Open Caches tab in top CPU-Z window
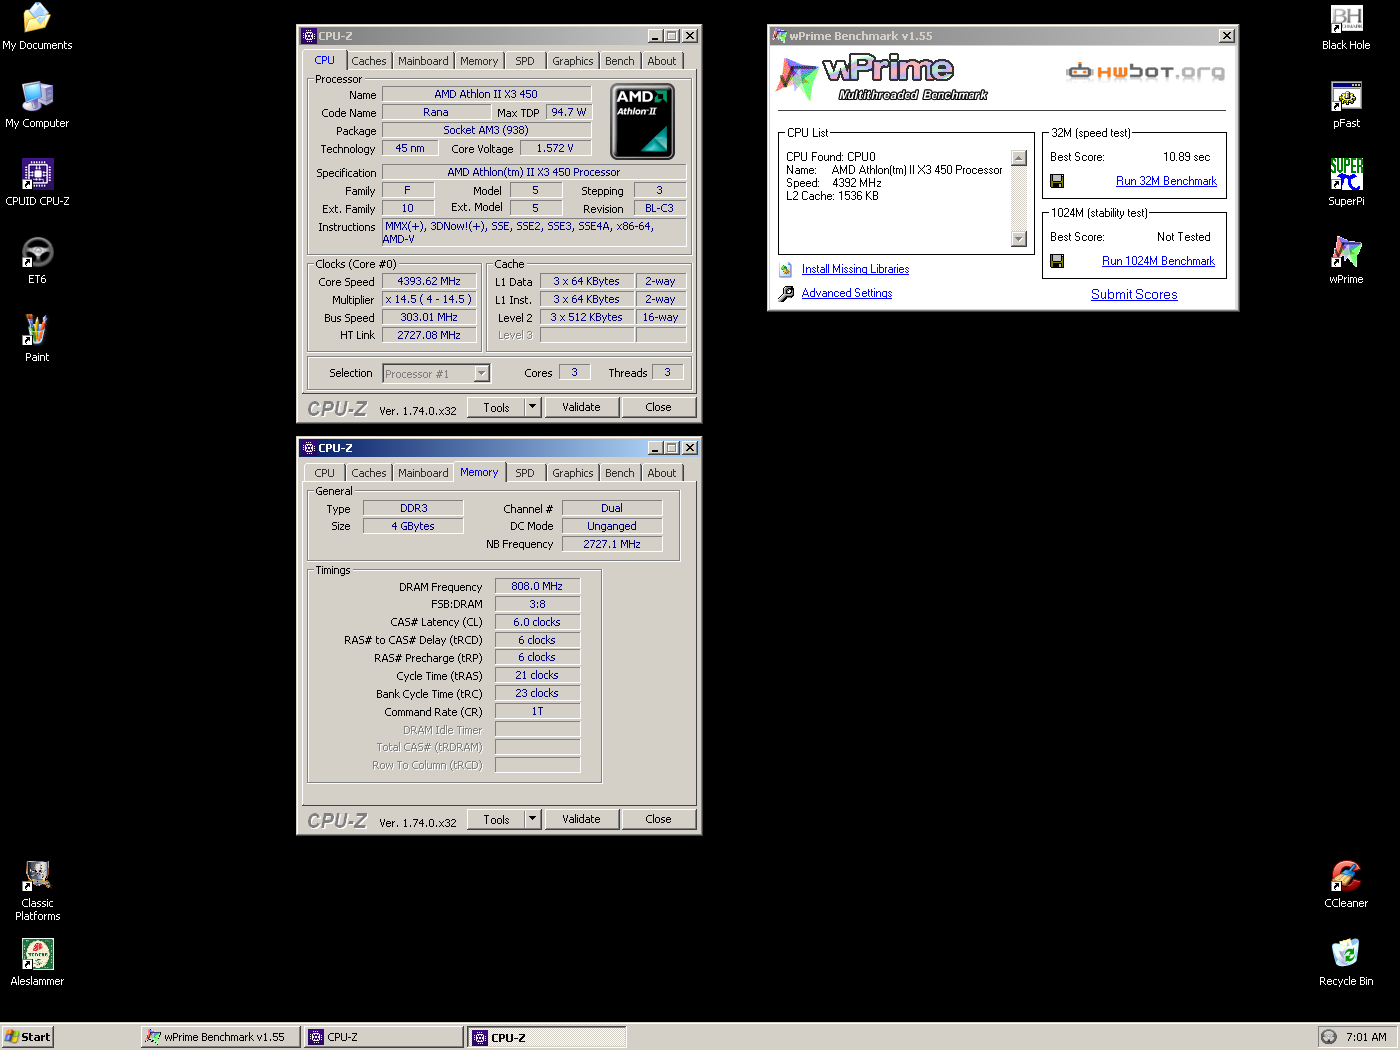Screen dimensions: 1400x1050 368,61
